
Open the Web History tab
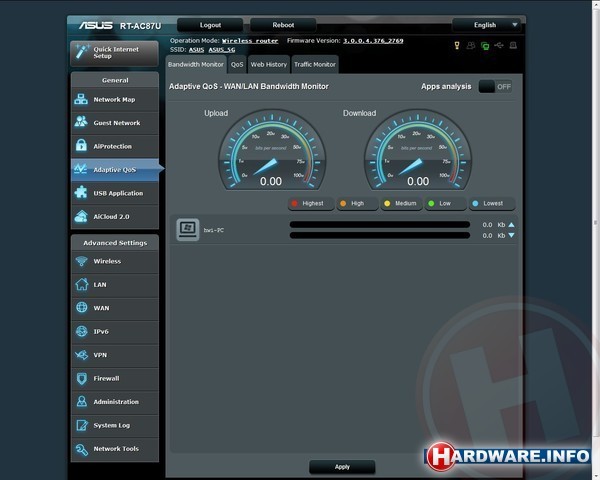269,64
